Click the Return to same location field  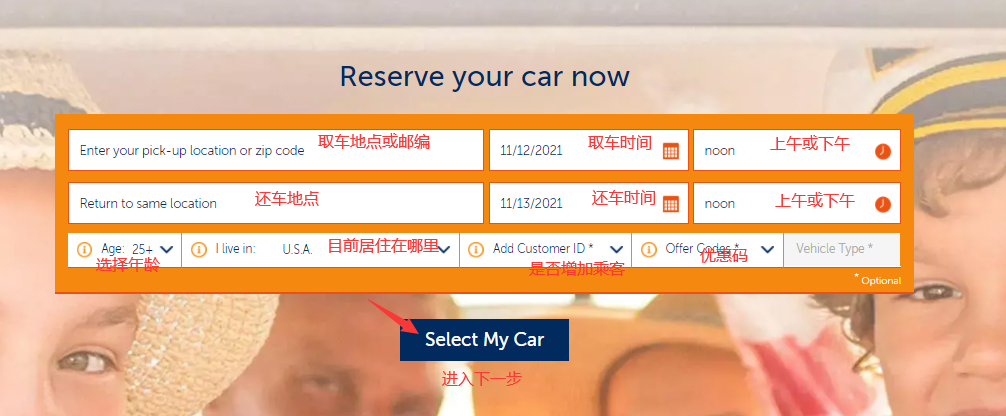276,204
